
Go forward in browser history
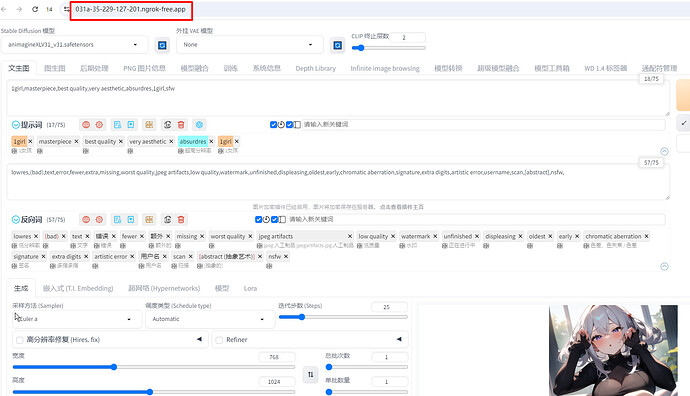click(x=19, y=9)
